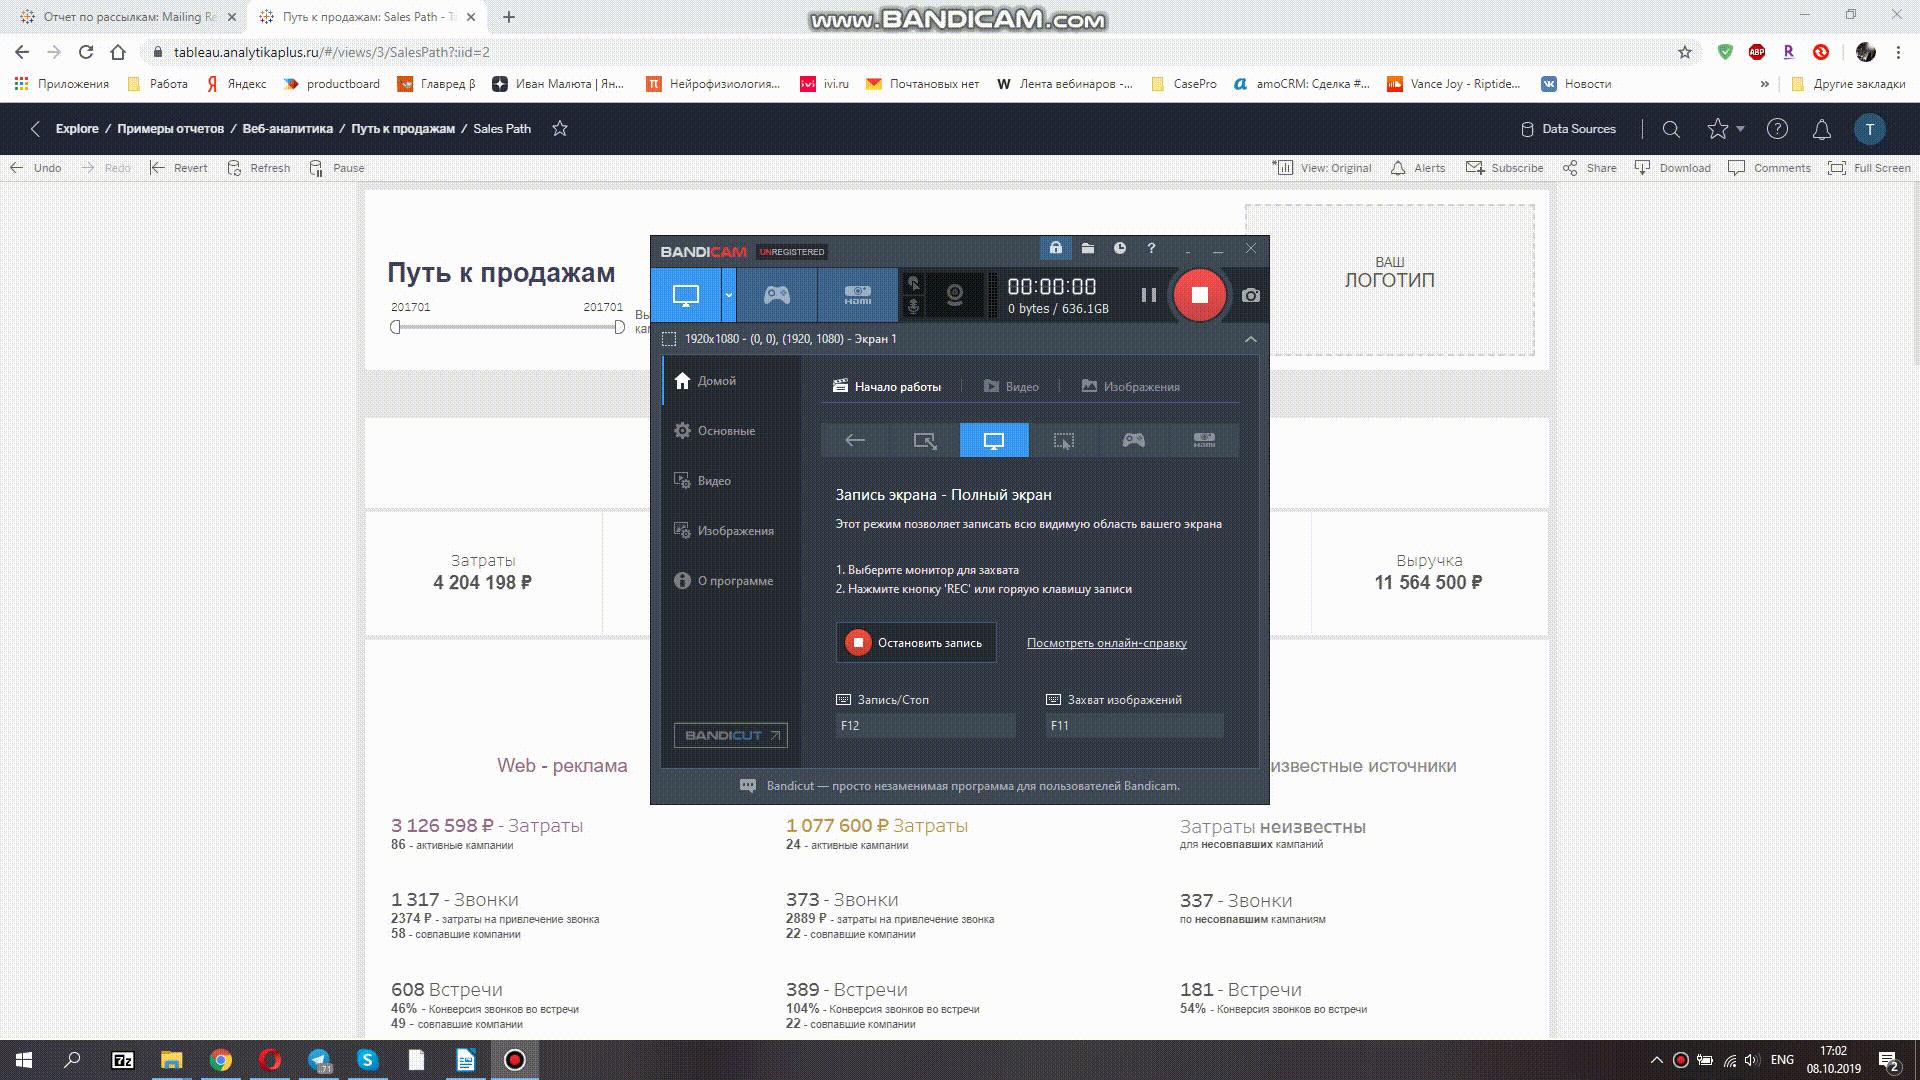Image resolution: width=1920 pixels, height=1080 pixels.
Task: Click the Остановить запись button
Action: coord(915,642)
